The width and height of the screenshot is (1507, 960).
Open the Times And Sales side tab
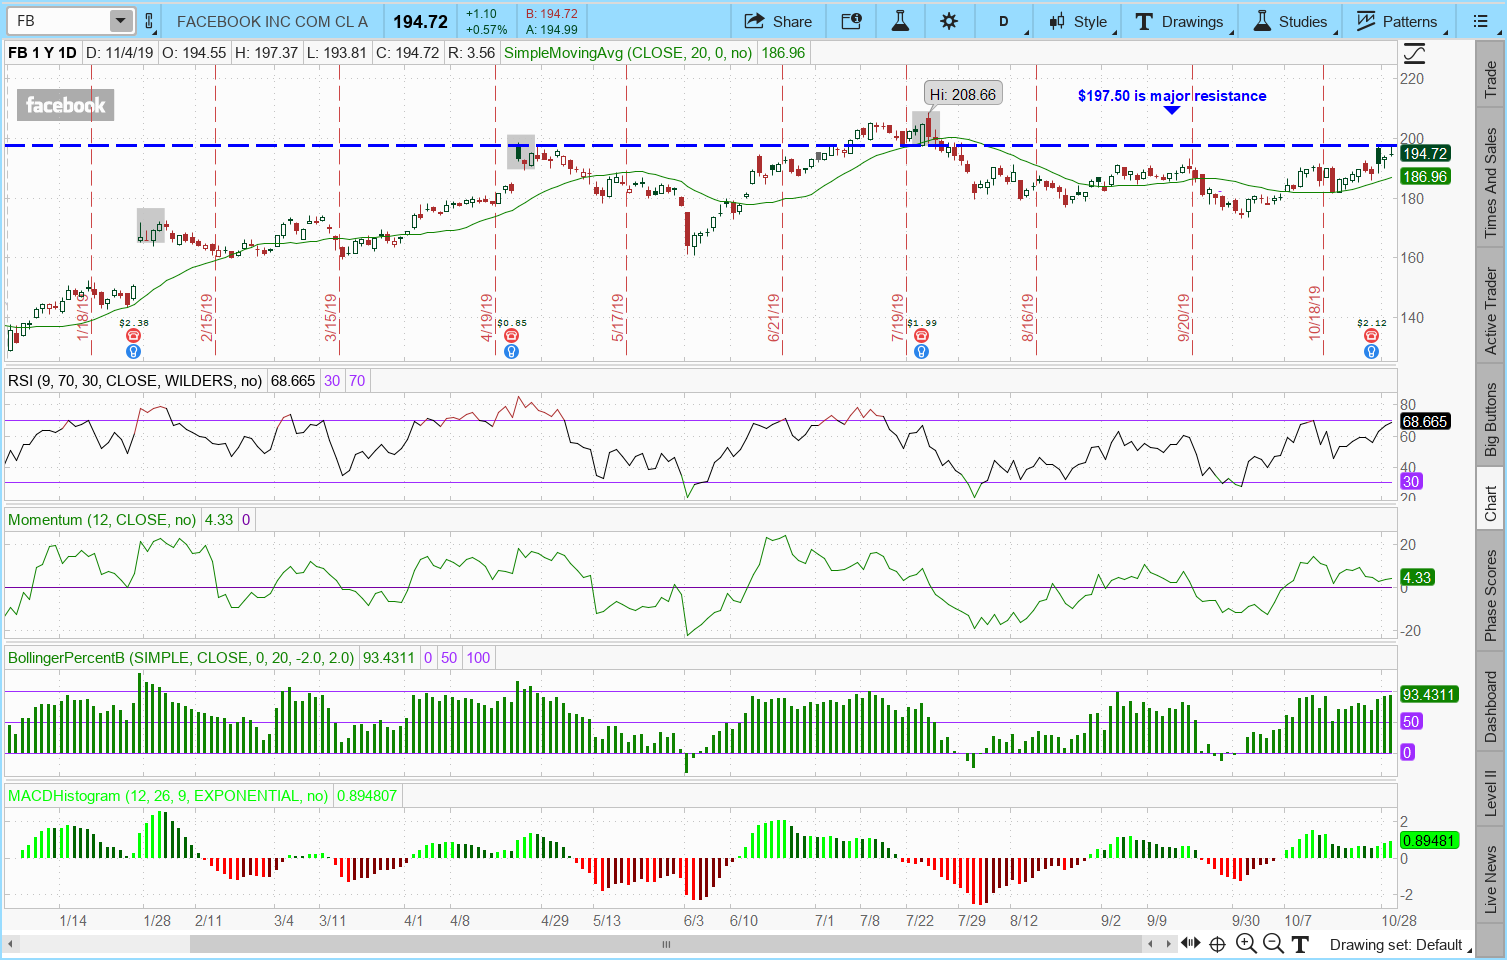(x=1490, y=183)
